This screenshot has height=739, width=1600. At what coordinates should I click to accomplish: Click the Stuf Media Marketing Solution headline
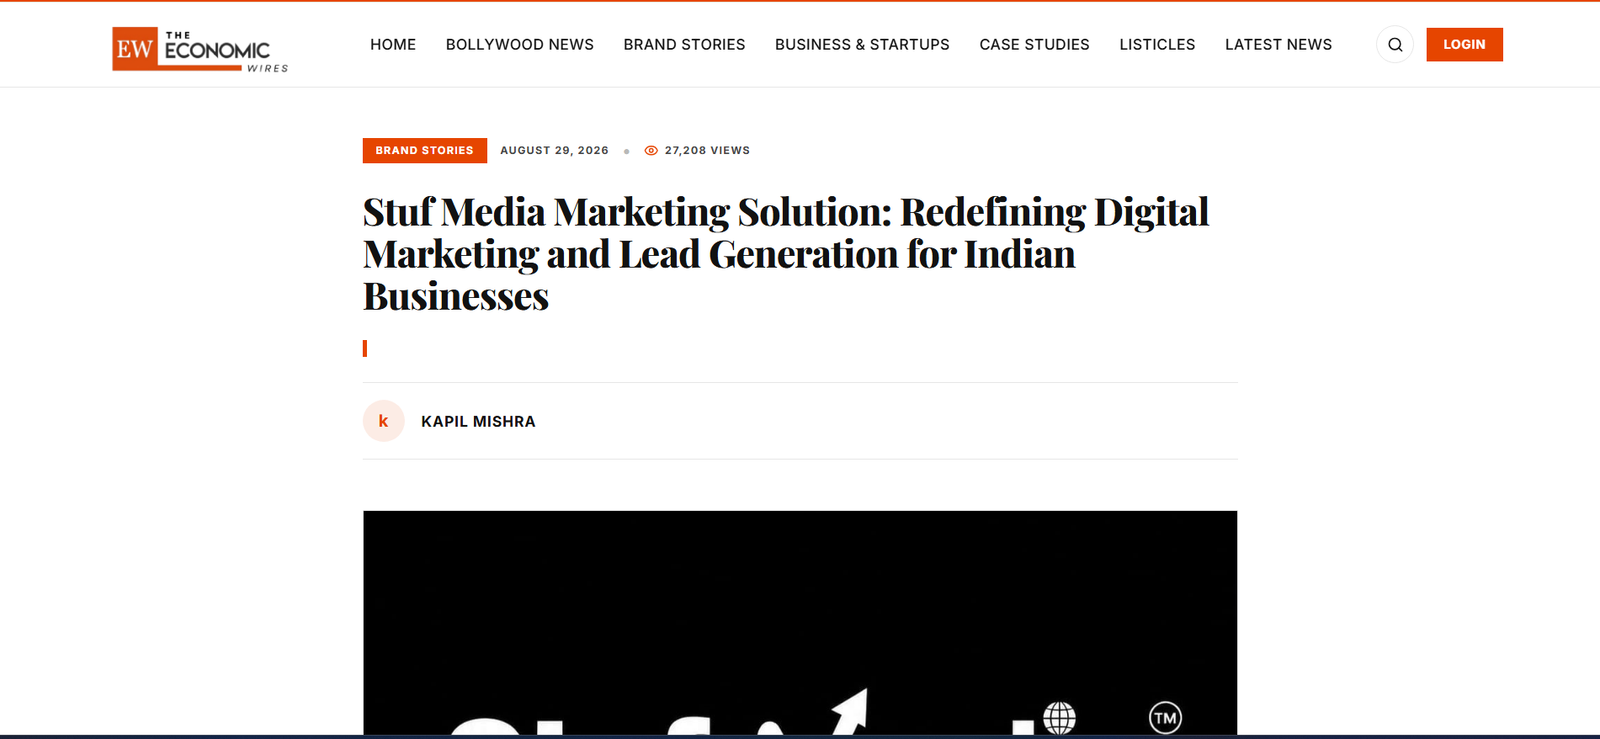point(786,254)
